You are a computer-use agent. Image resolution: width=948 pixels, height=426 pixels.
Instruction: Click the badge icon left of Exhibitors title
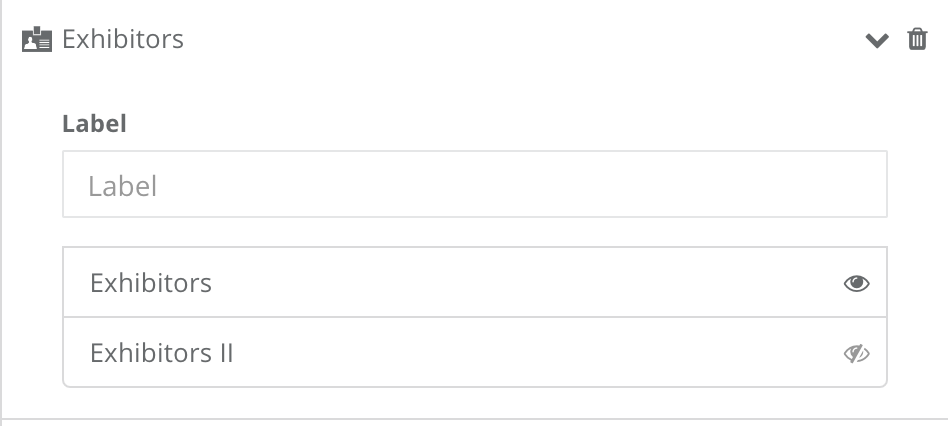click(37, 39)
